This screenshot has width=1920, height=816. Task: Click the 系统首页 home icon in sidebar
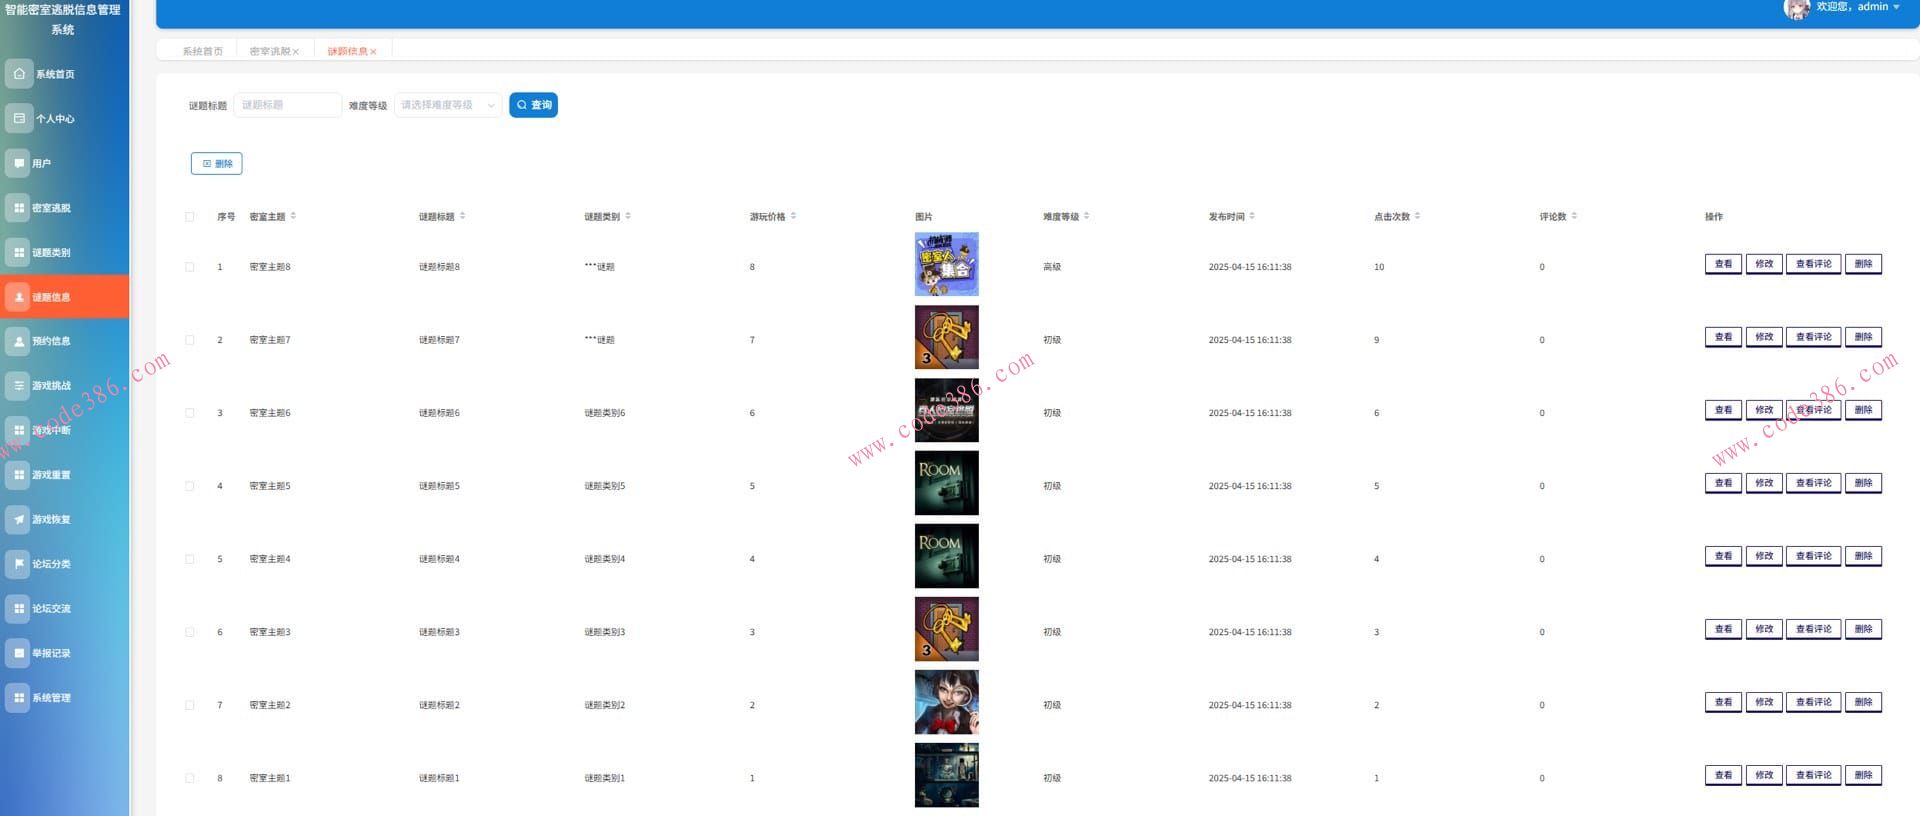click(x=18, y=74)
